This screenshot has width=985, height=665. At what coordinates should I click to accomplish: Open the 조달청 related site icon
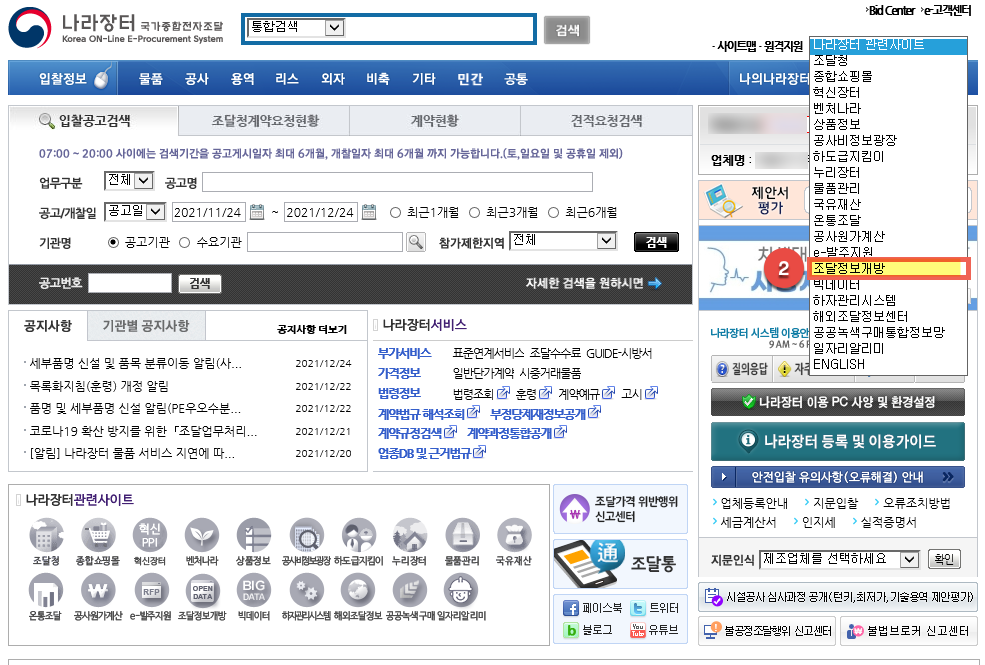click(46, 535)
